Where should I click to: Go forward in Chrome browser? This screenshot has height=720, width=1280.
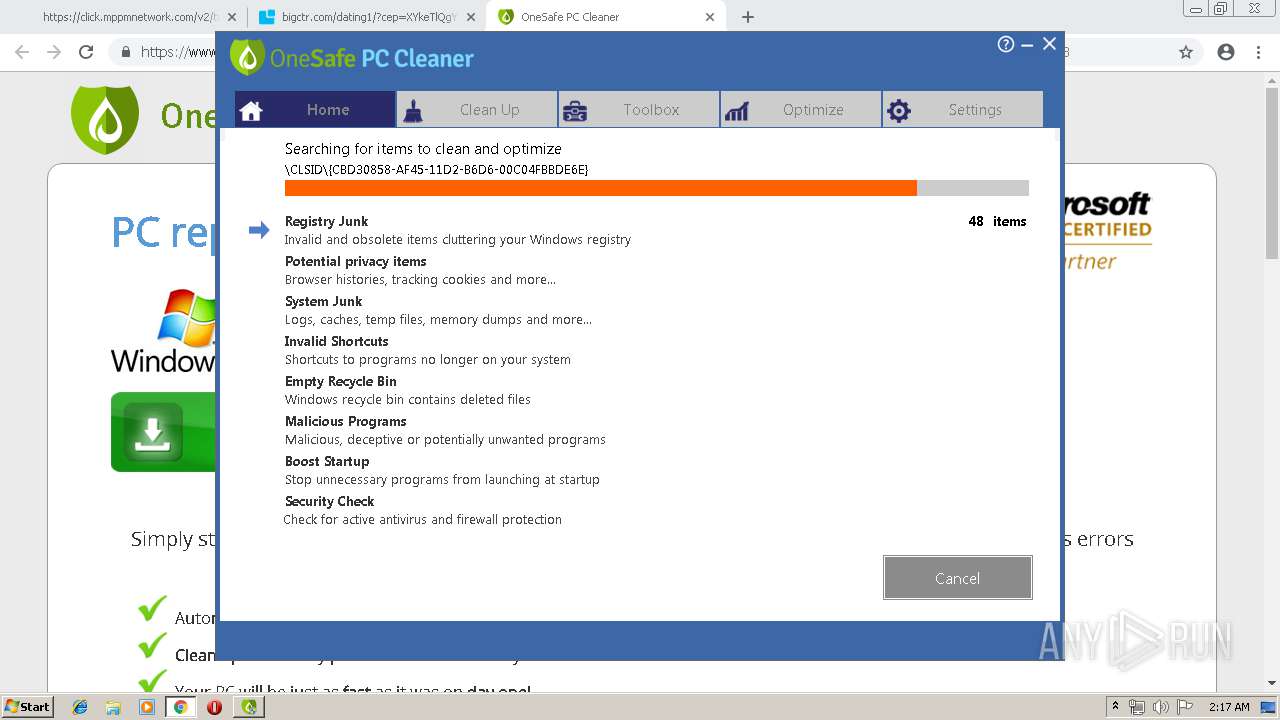pos(54,52)
